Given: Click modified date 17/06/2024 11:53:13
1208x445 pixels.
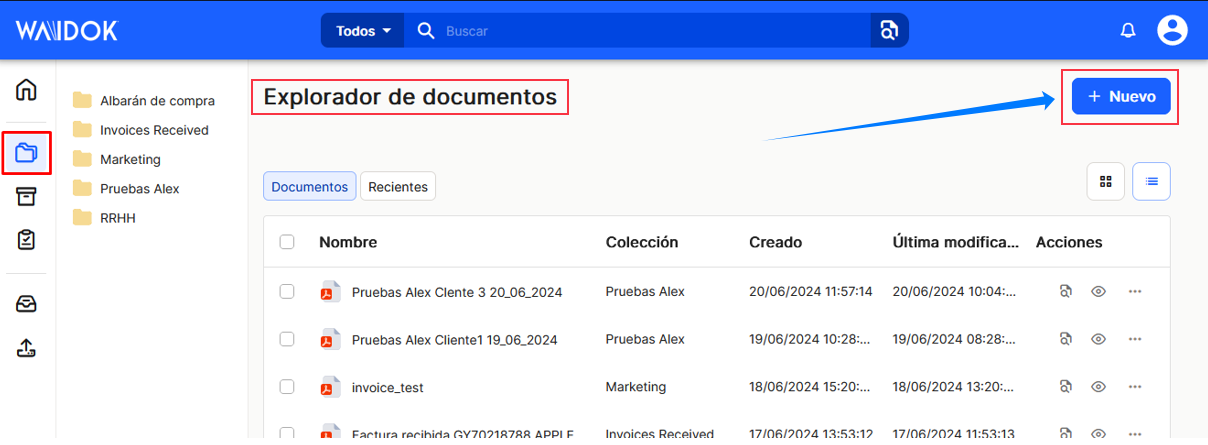Looking at the screenshot, I should coord(954,434).
